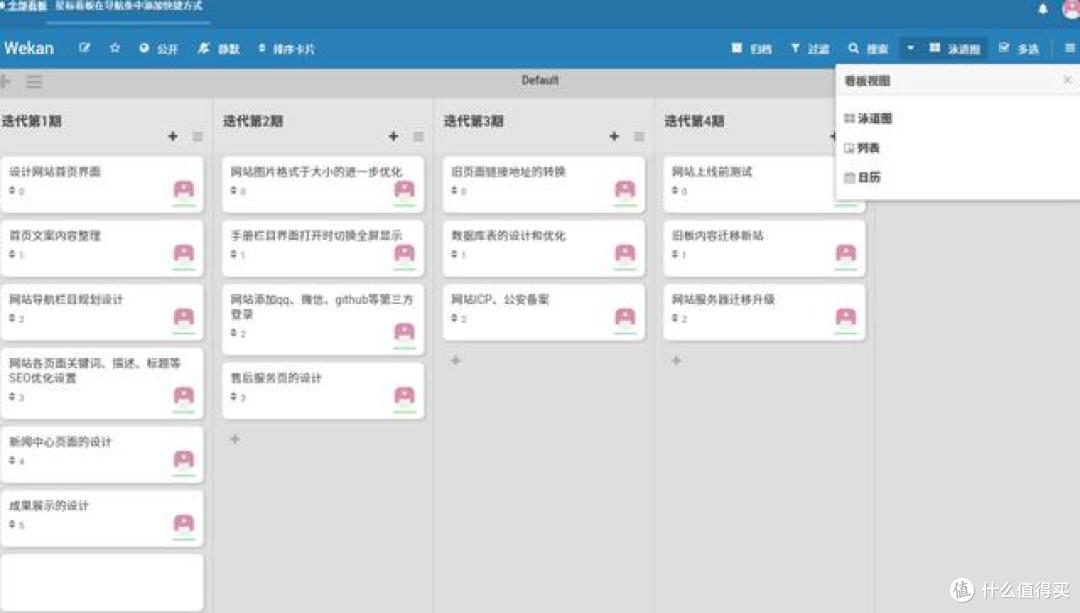Click the 泳道图 board view button
This screenshot has height=613, width=1080.
(955, 48)
